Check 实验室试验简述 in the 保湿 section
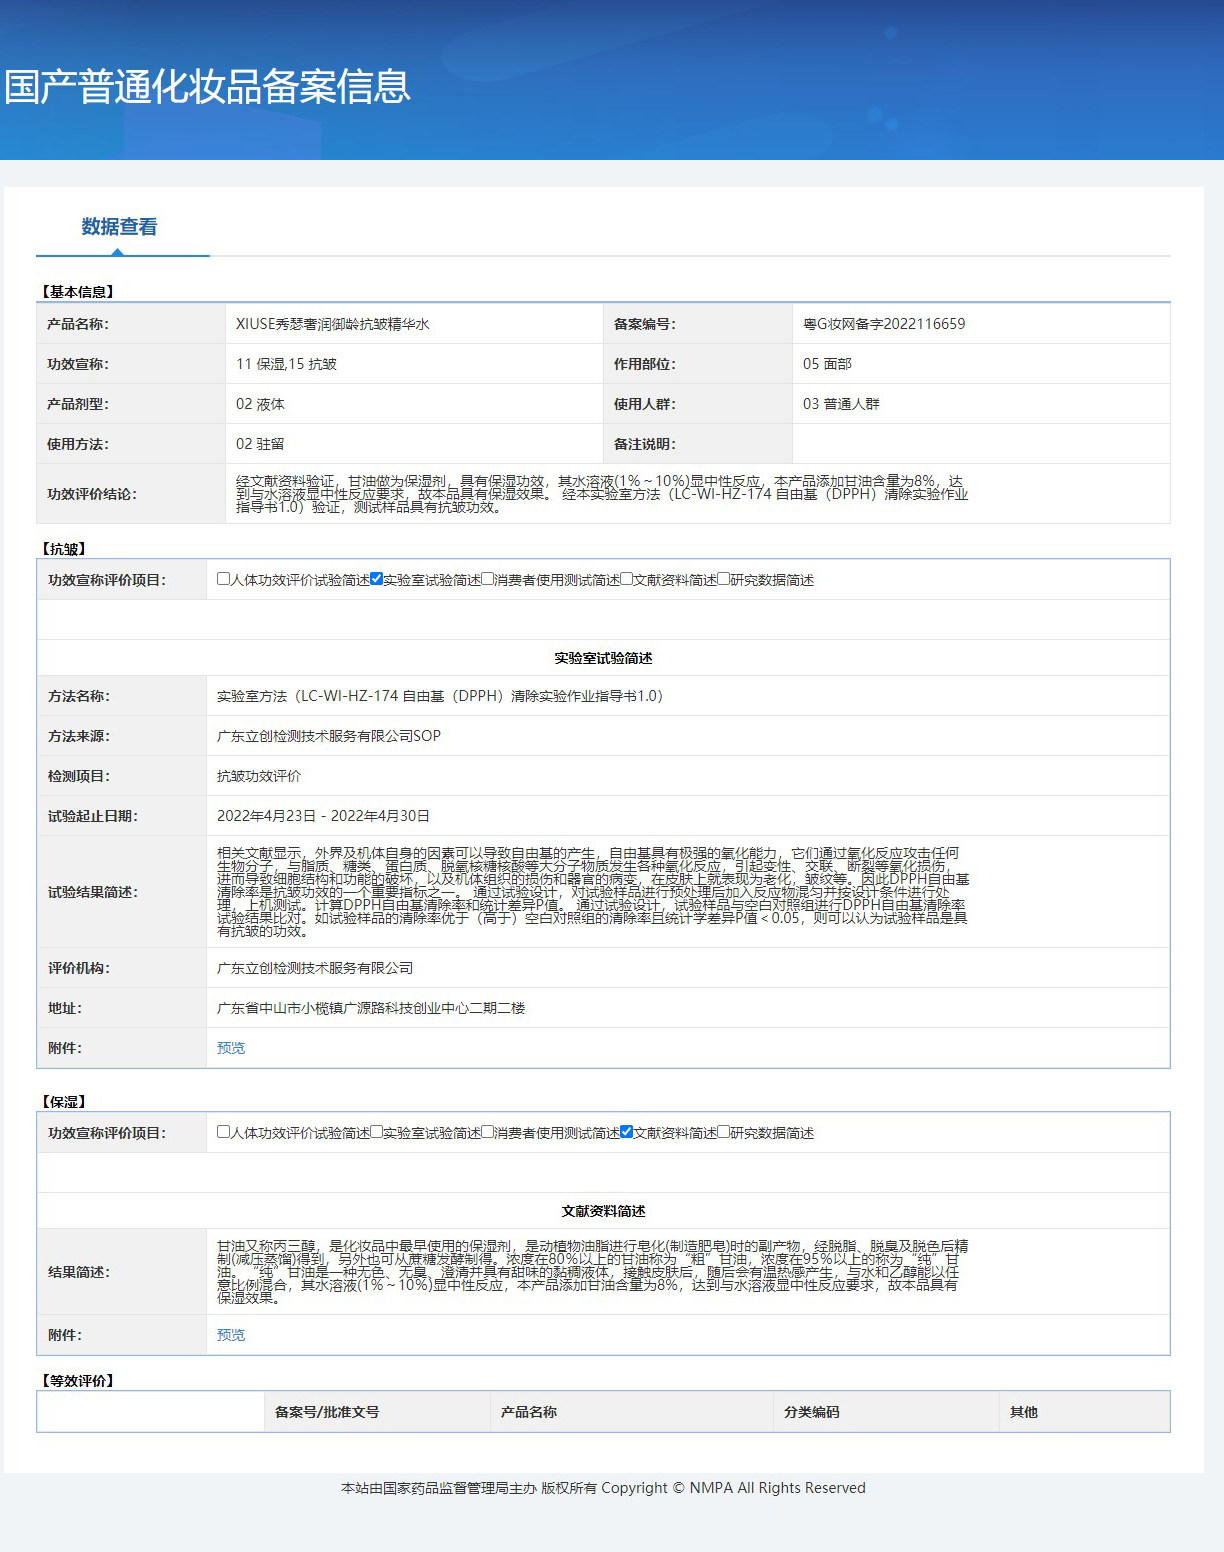1224x1552 pixels. pyautogui.click(x=376, y=1132)
